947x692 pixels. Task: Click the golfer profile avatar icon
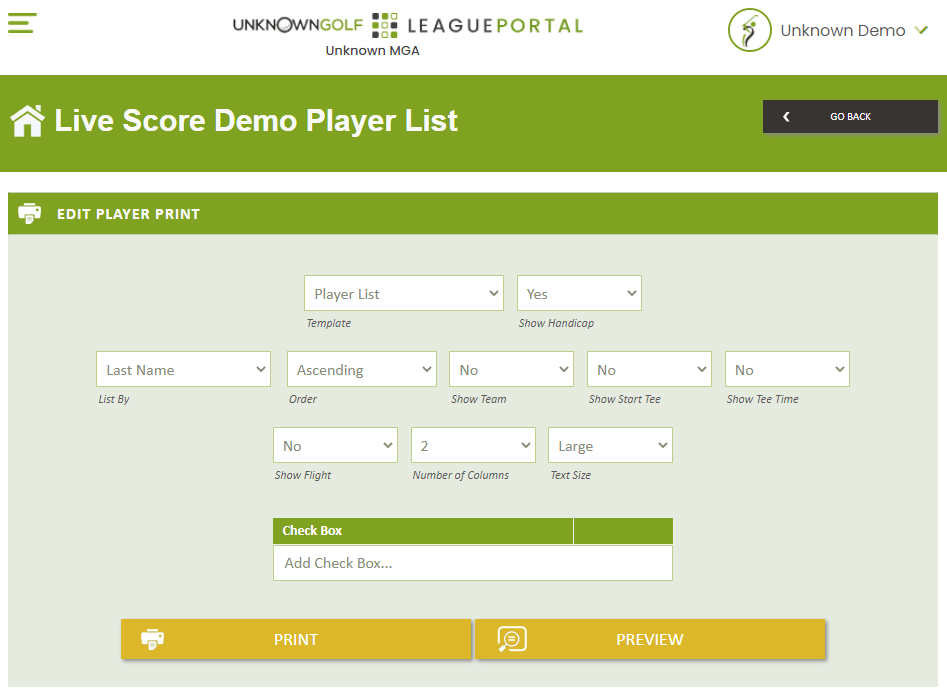coord(749,30)
